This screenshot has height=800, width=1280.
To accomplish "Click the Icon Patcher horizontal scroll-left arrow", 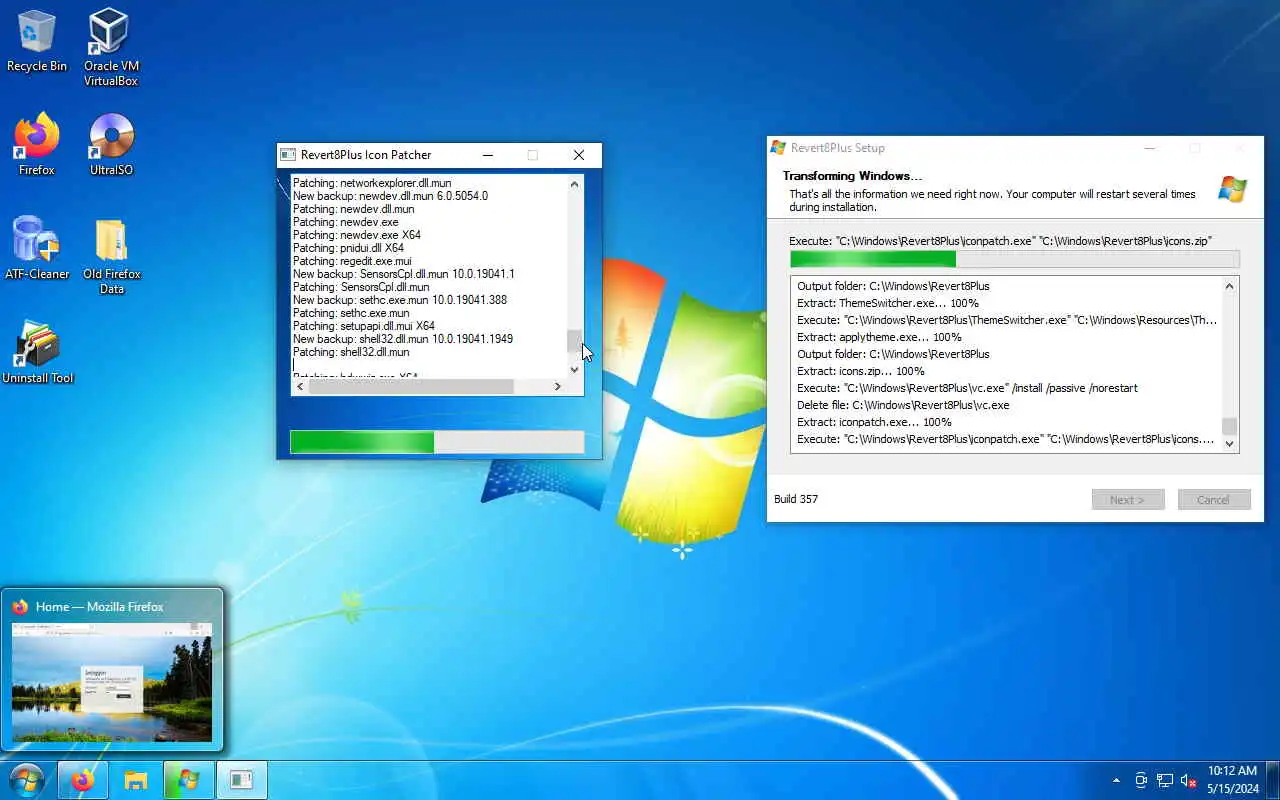I will pyautogui.click(x=299, y=386).
